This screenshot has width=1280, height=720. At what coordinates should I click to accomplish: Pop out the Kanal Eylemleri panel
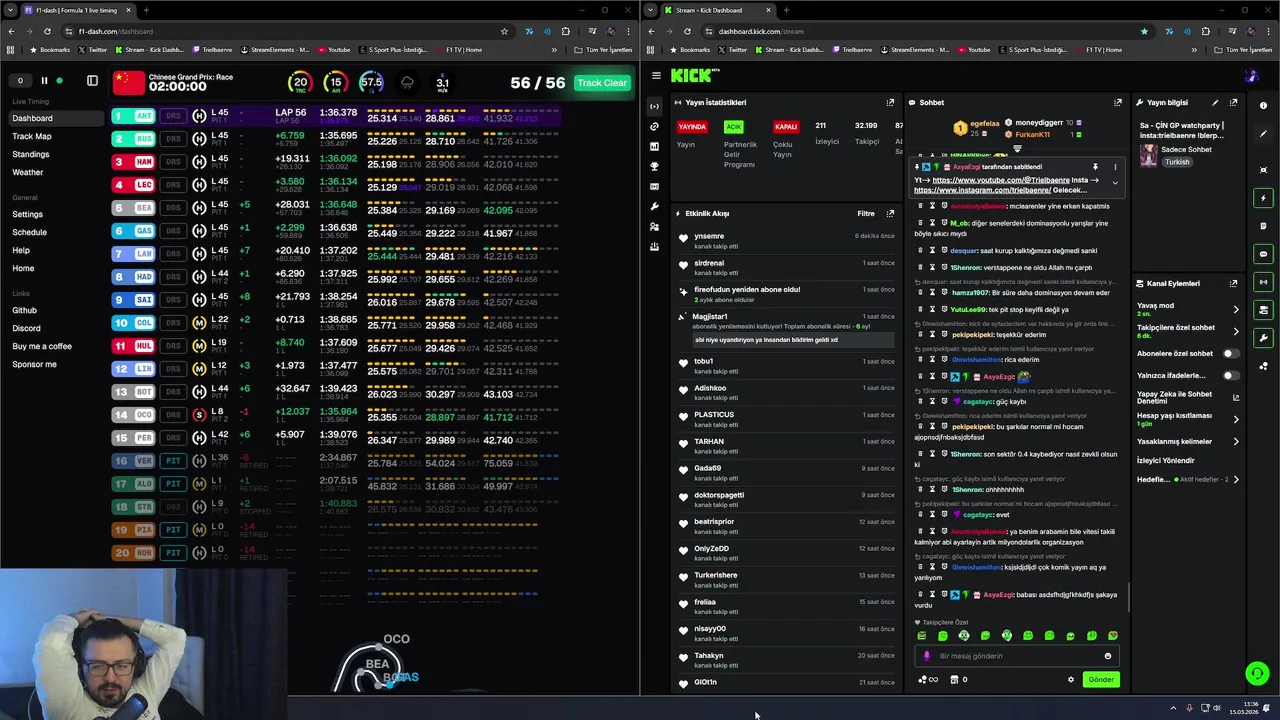pyautogui.click(x=1233, y=283)
